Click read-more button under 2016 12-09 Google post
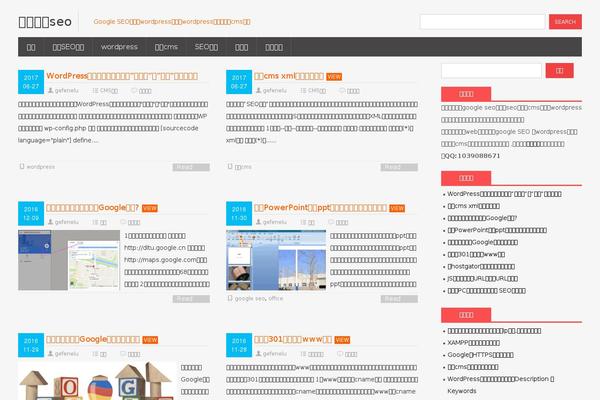 191,299
